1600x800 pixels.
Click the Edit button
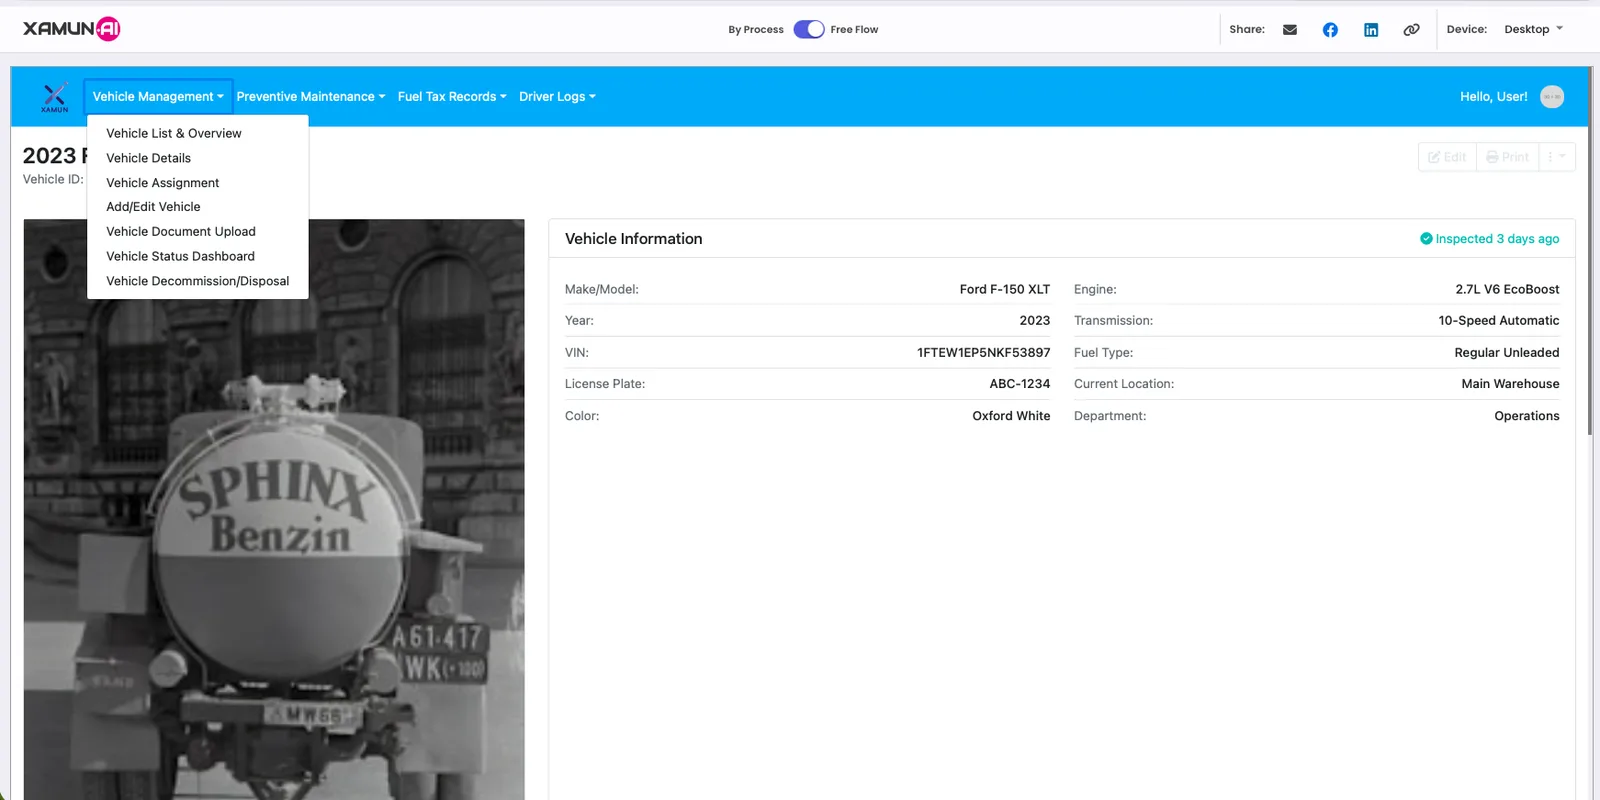[1447, 157]
